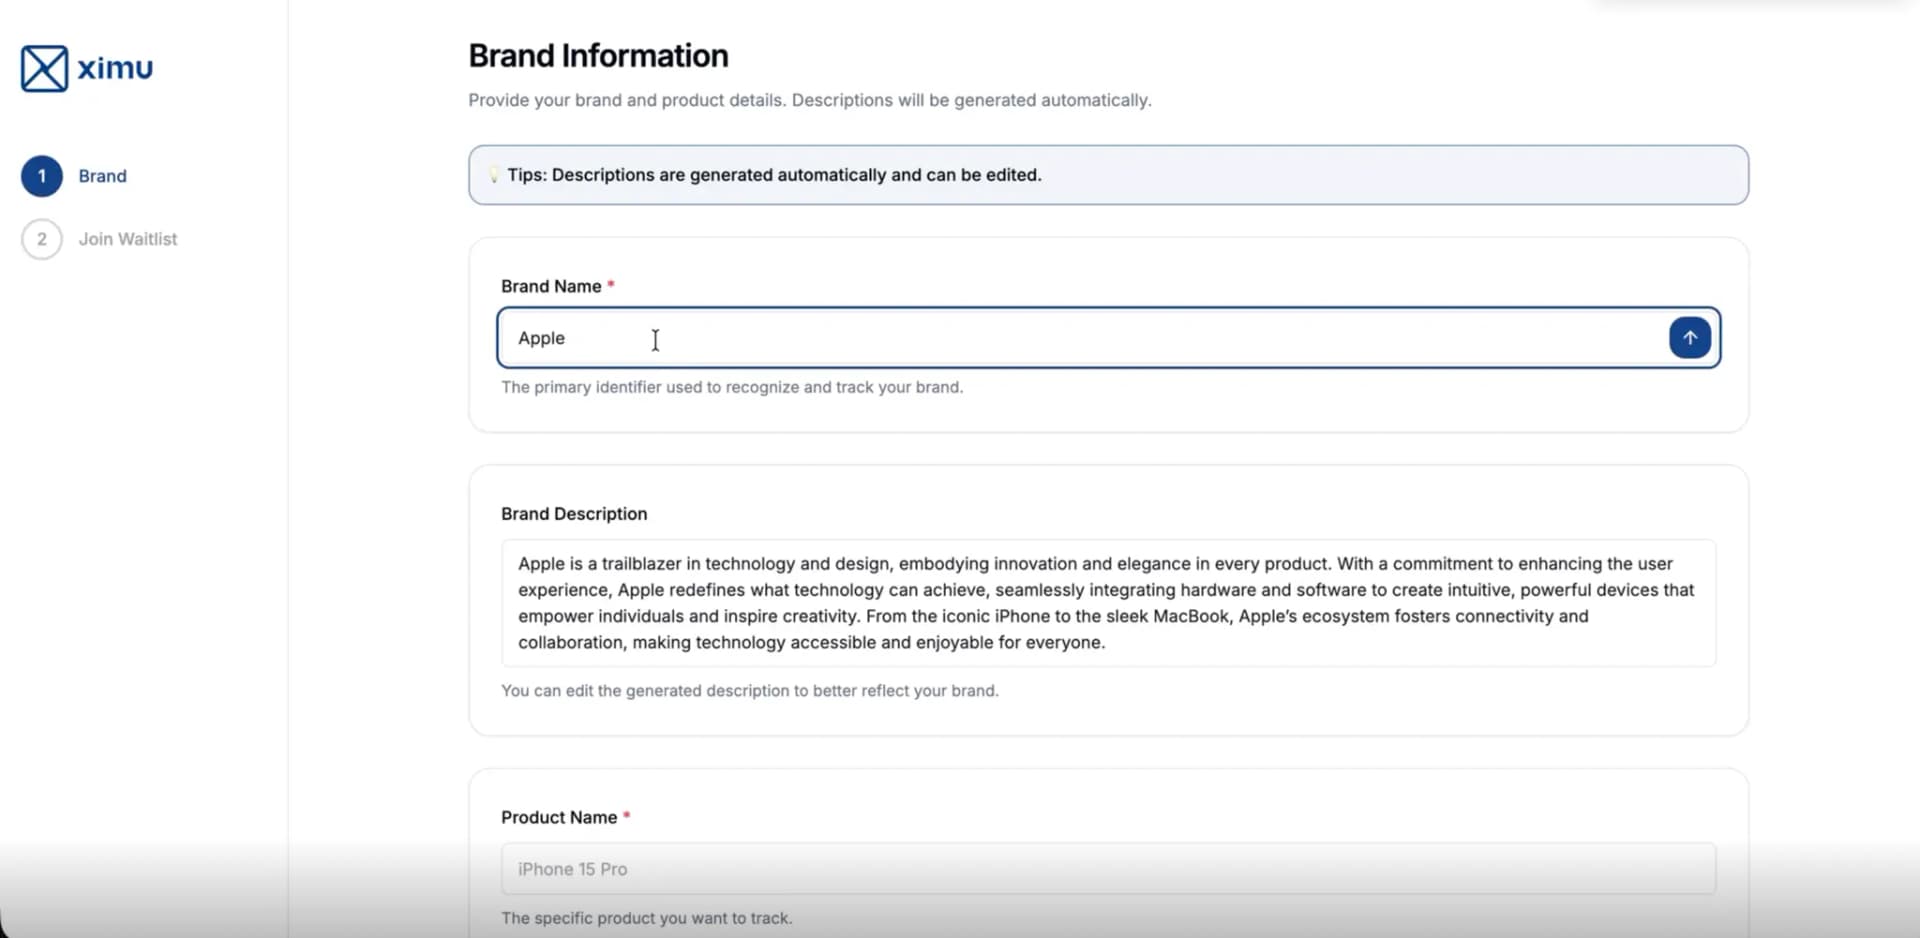This screenshot has height=938, width=1920.
Task: Select the step 1 circle indicator
Action: point(42,176)
